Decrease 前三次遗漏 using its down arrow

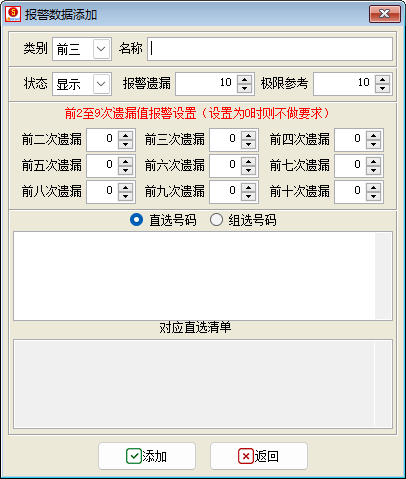click(x=248, y=144)
